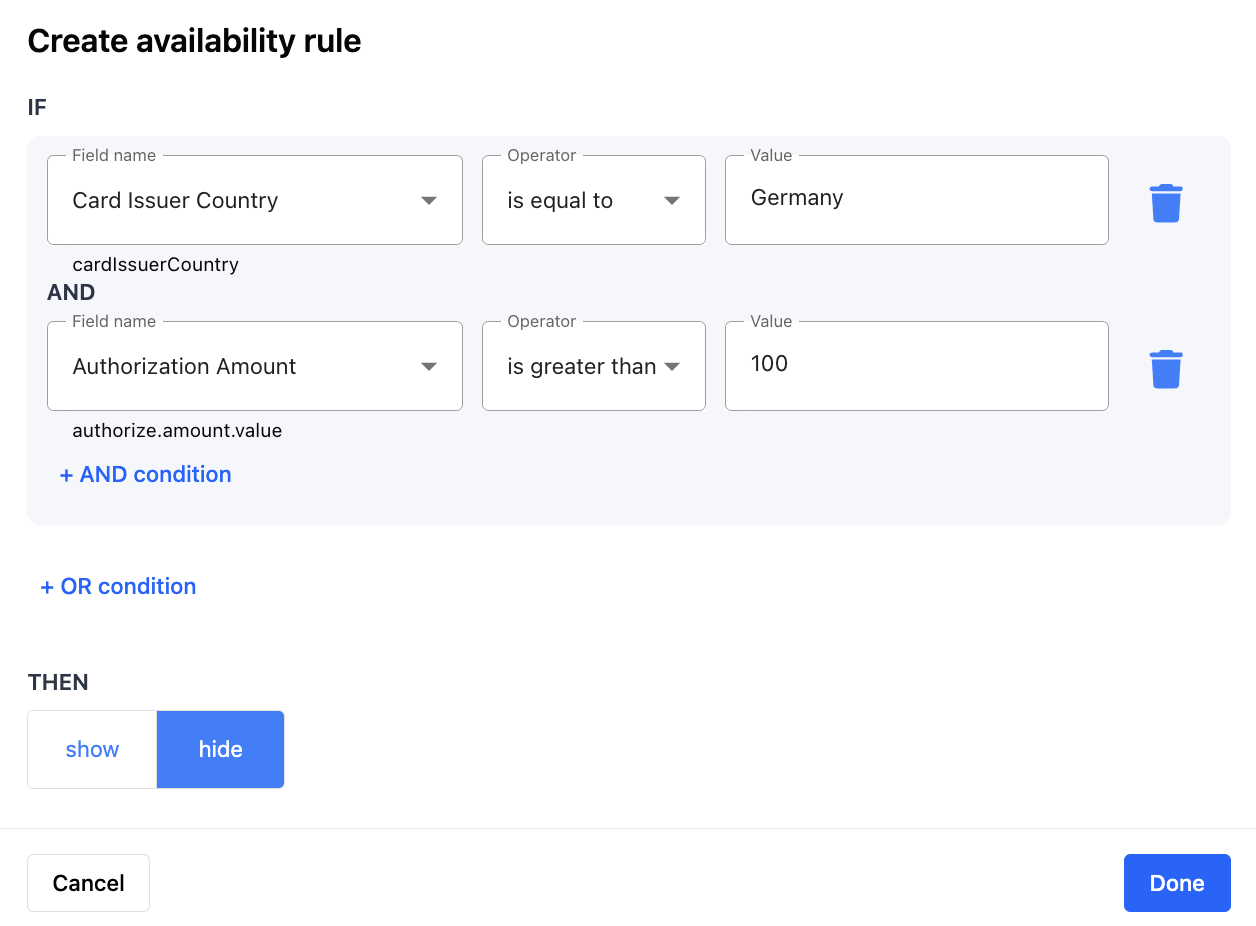Click the arrow beside Card Issuer Country
Viewport: 1256px width, 926px height.
[429, 201]
